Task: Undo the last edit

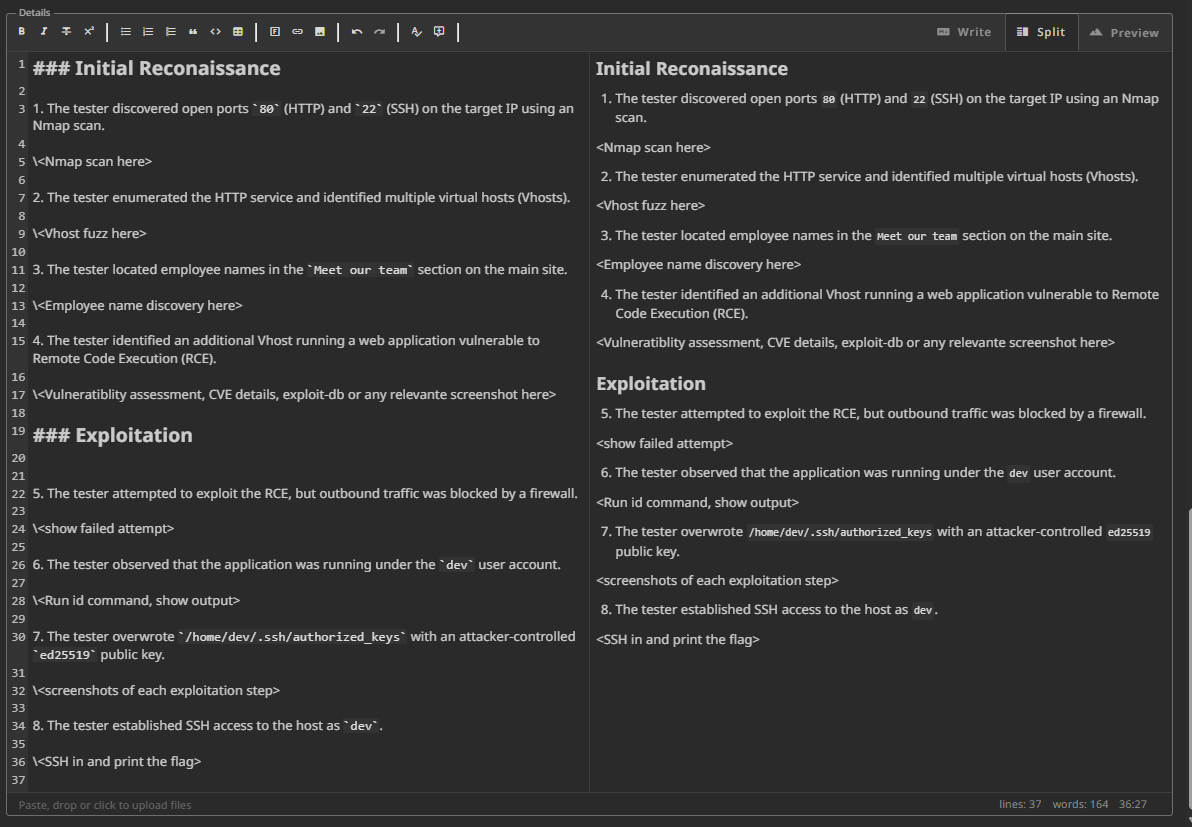Action: tap(357, 32)
